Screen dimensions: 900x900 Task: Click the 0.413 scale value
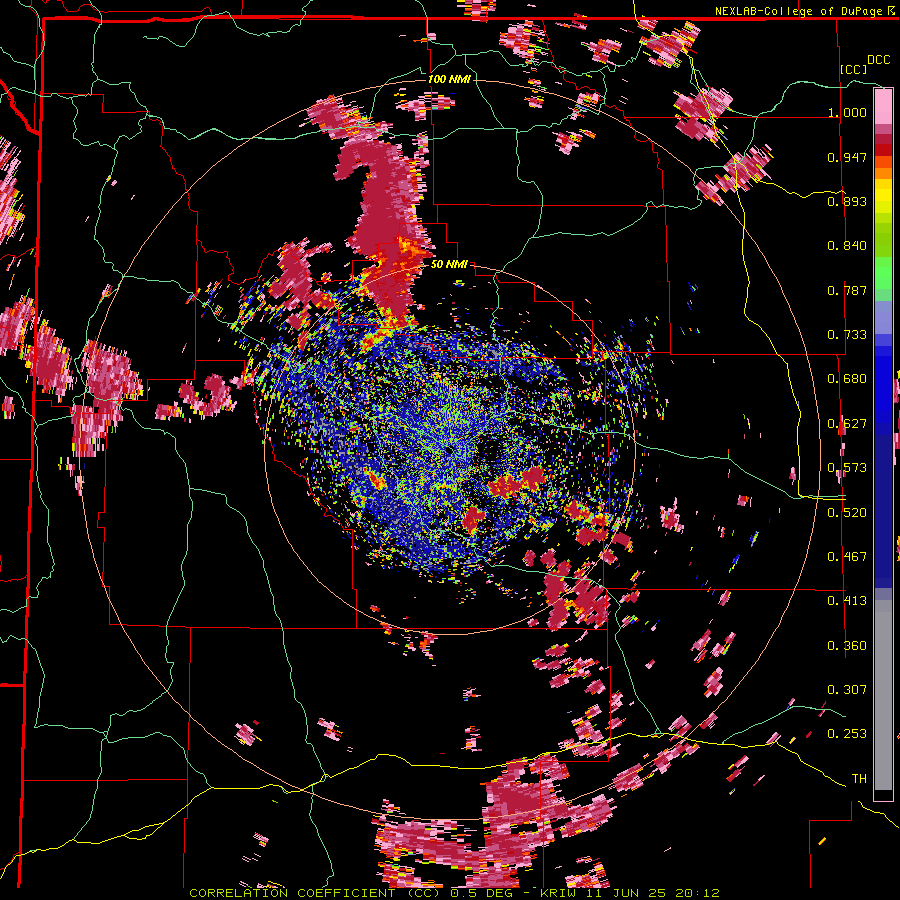[847, 601]
